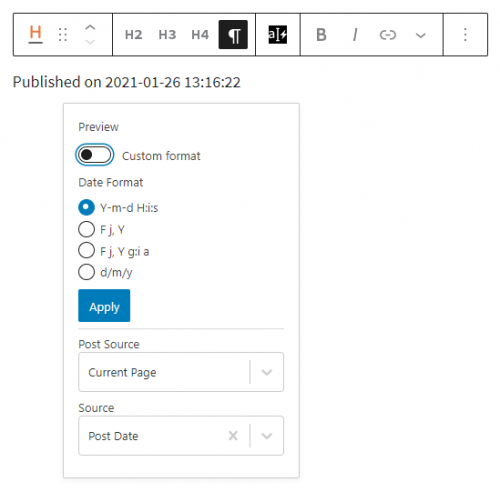Select the F j, Y date format
The width and height of the screenshot is (500, 492).
(86, 229)
